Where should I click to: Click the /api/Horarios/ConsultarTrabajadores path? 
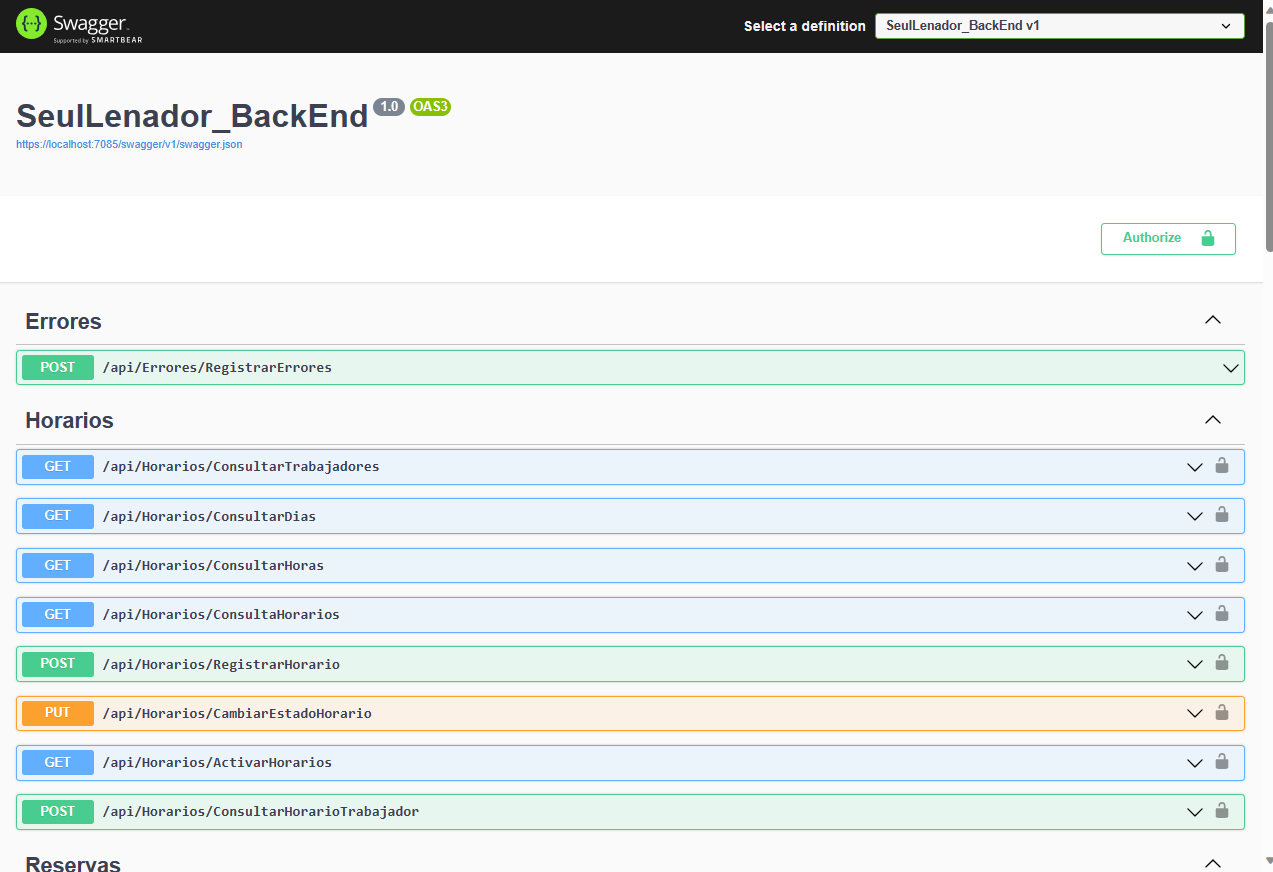241,467
